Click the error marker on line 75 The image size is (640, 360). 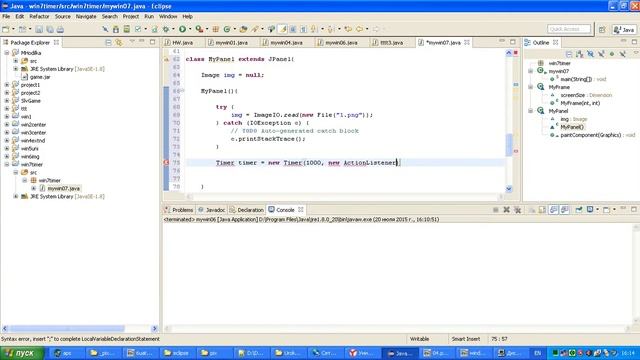(166, 162)
